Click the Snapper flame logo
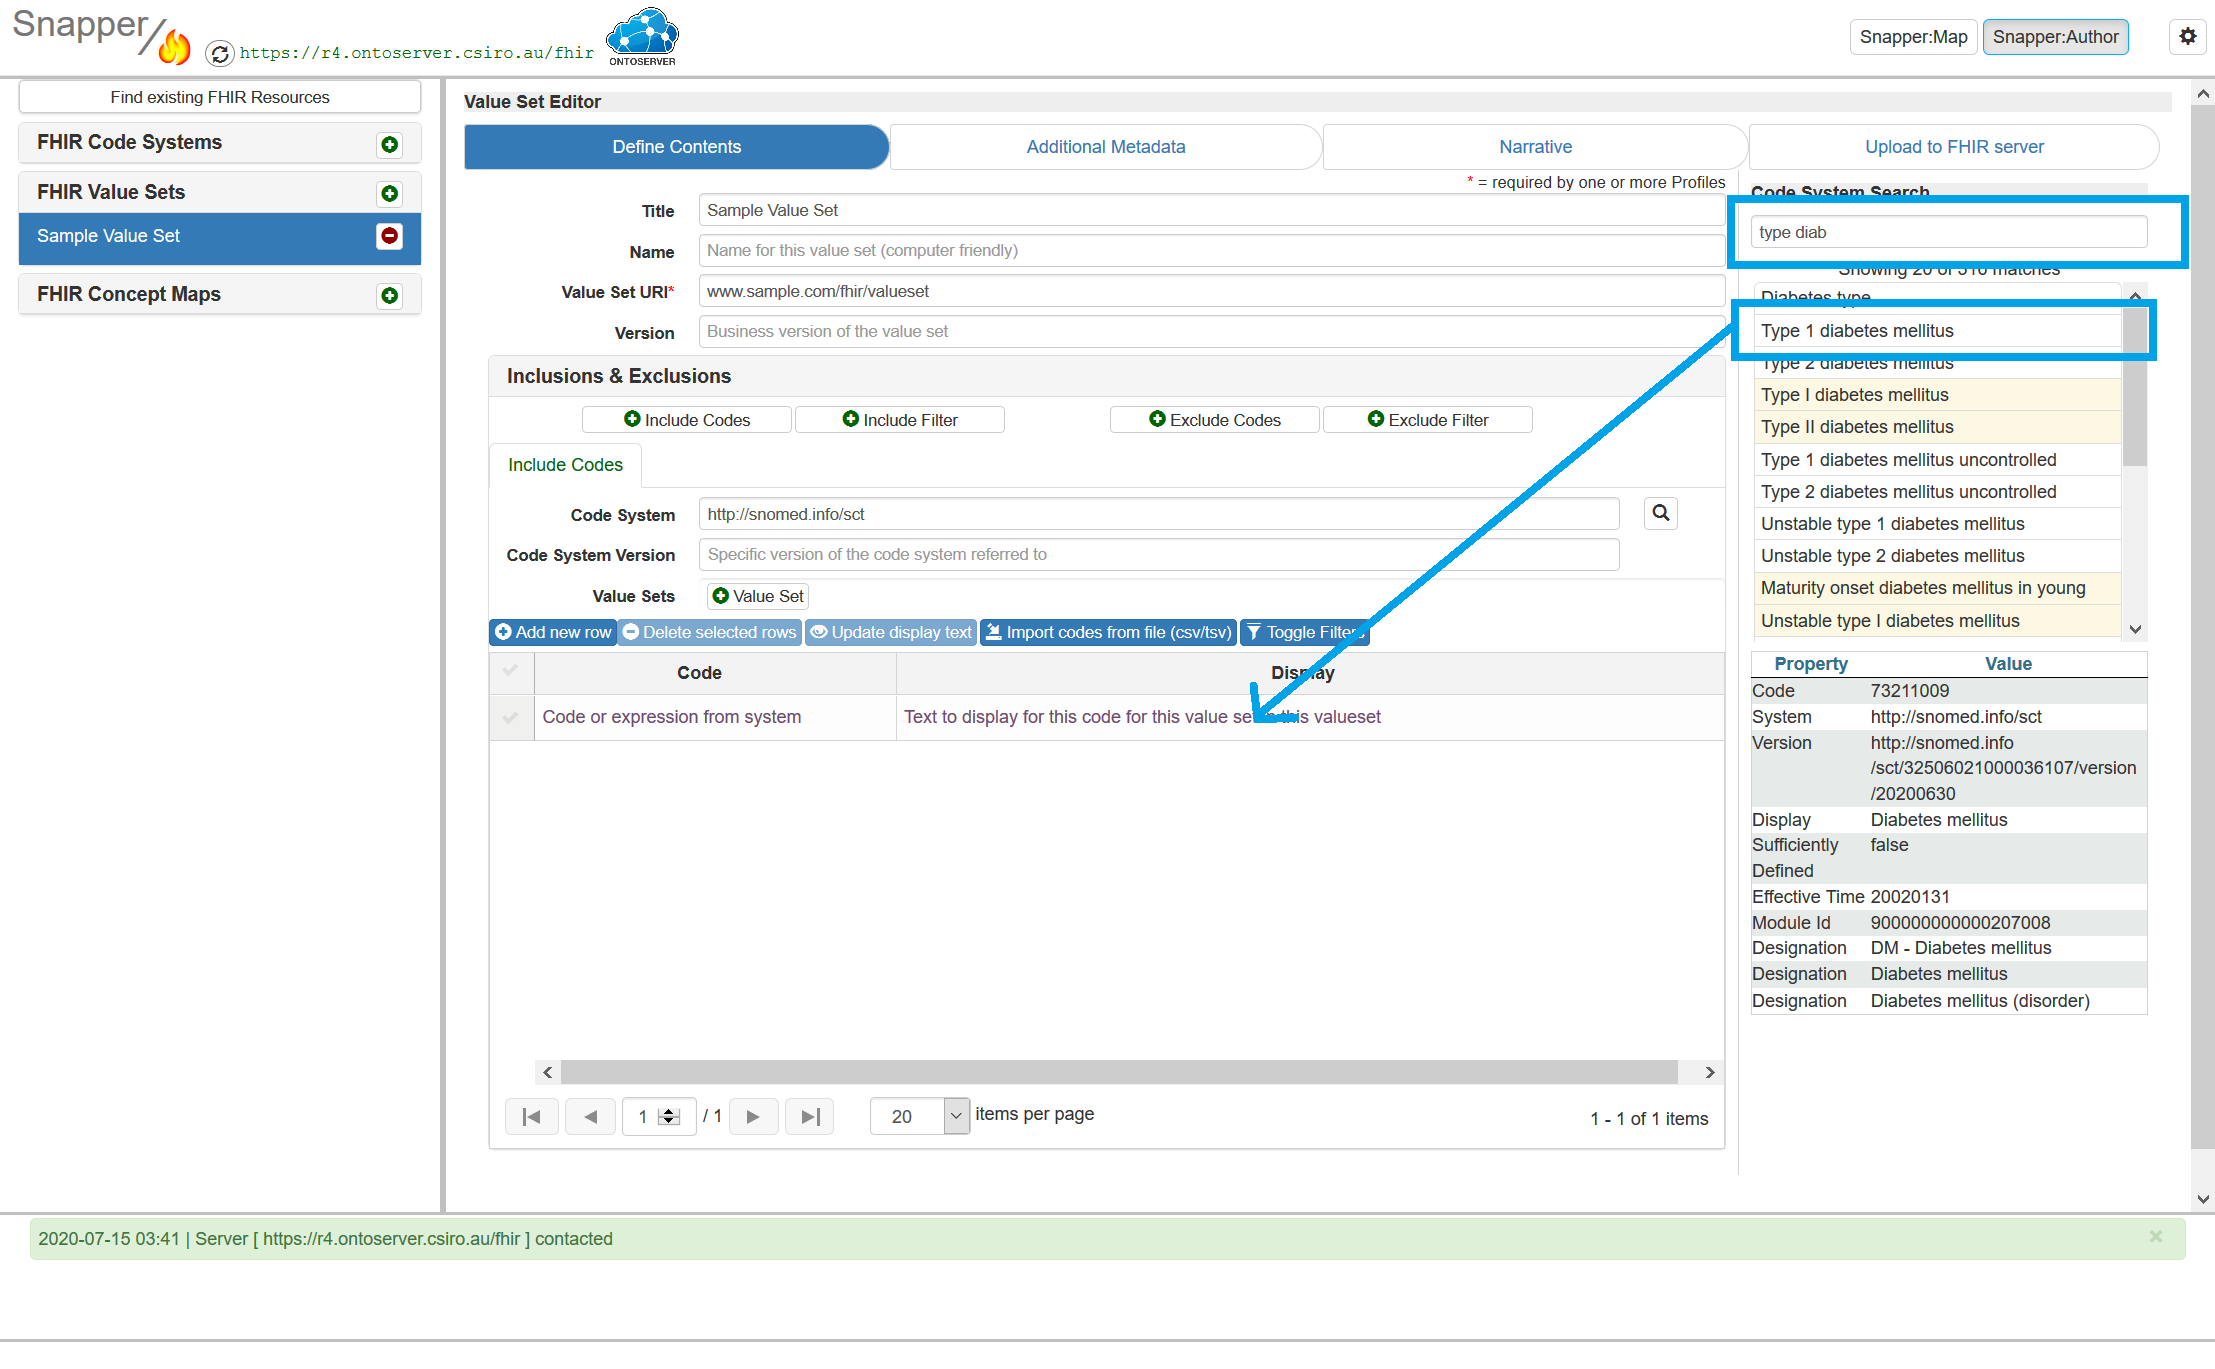The image size is (2215, 1369). (x=174, y=46)
